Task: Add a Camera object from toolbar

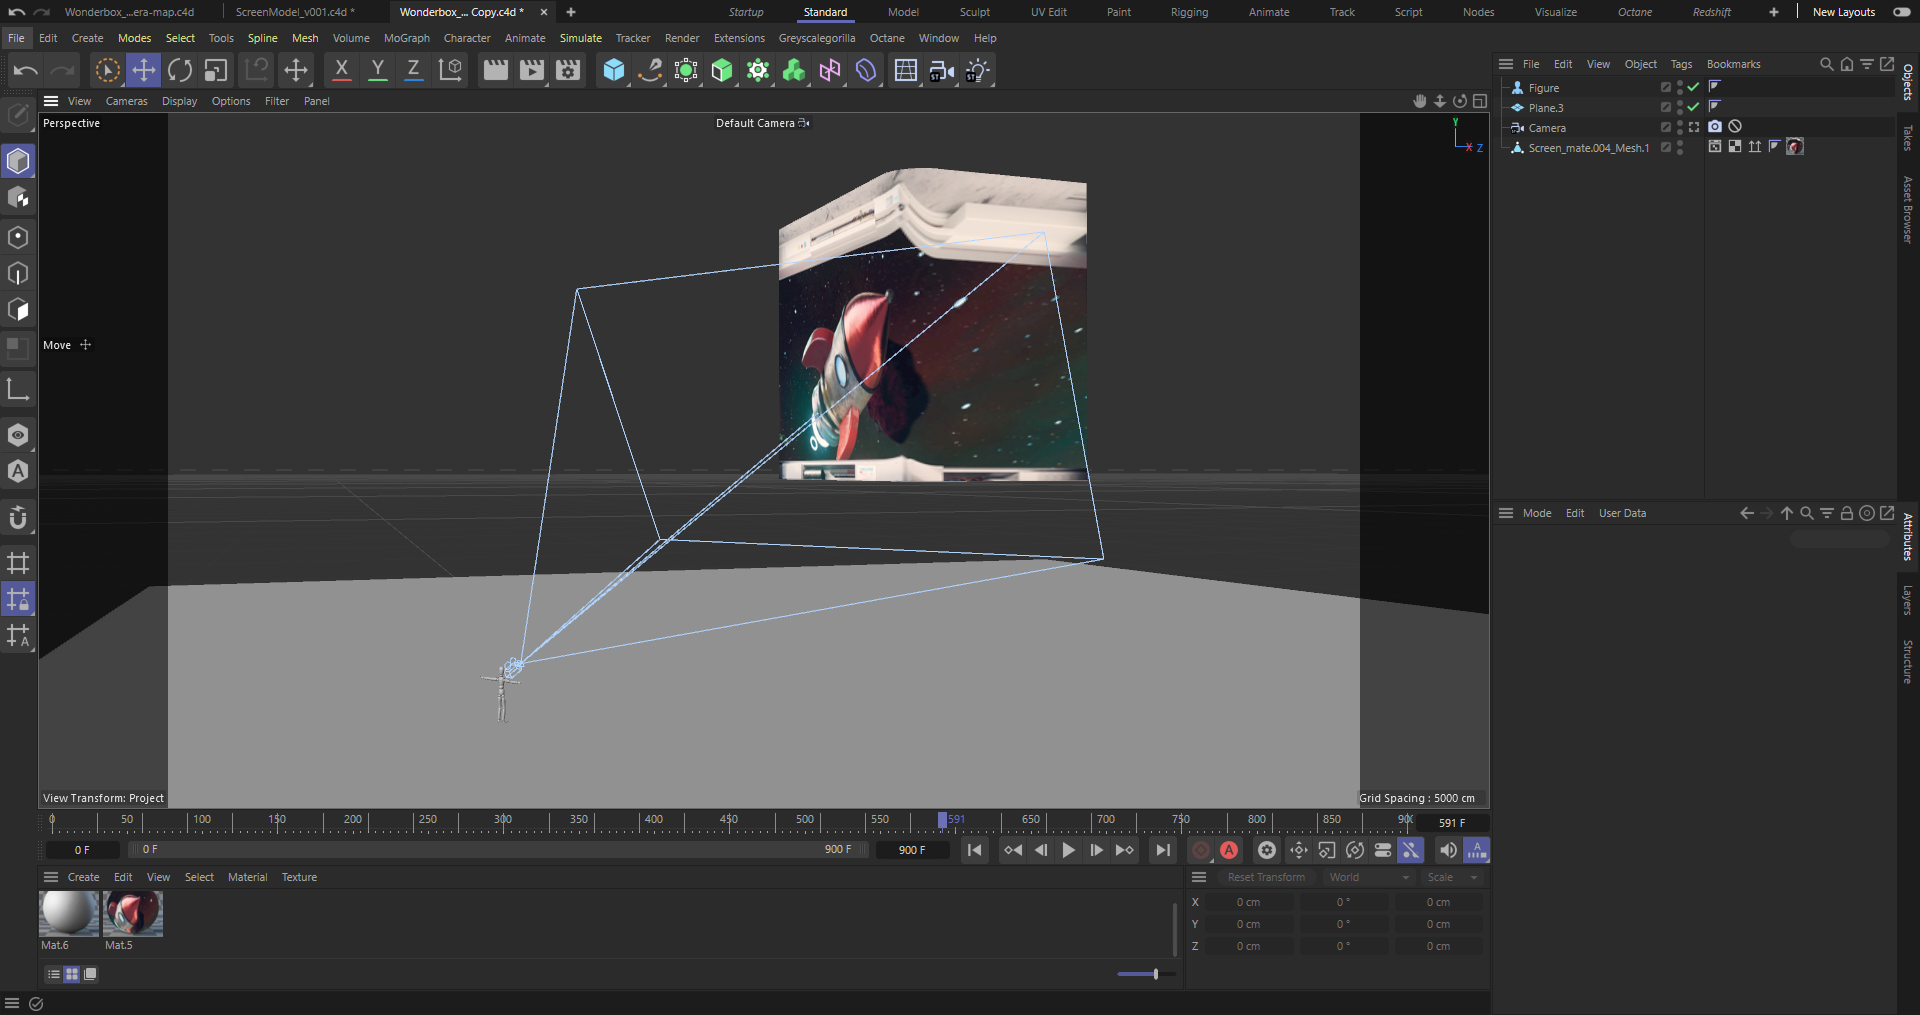Action: (941, 70)
